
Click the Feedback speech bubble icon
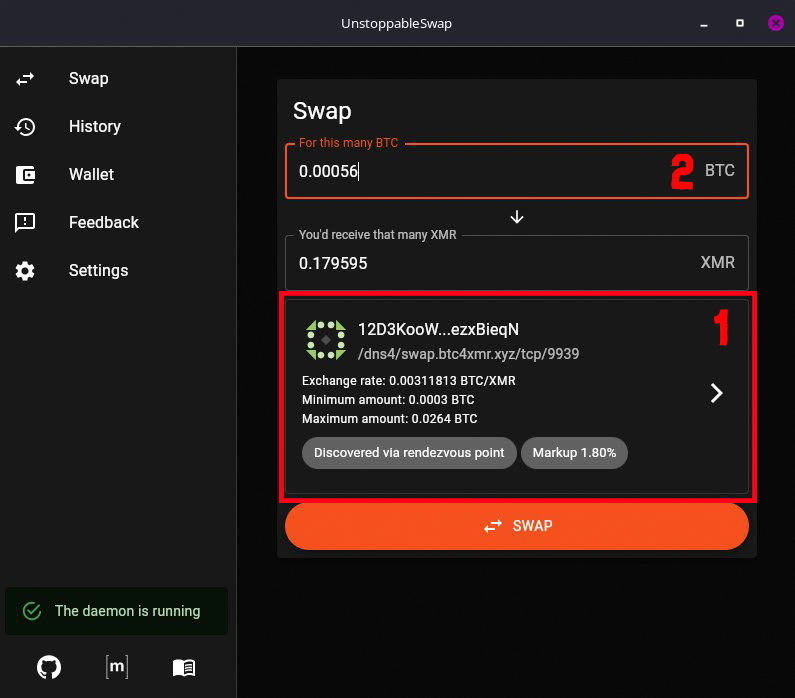point(25,223)
